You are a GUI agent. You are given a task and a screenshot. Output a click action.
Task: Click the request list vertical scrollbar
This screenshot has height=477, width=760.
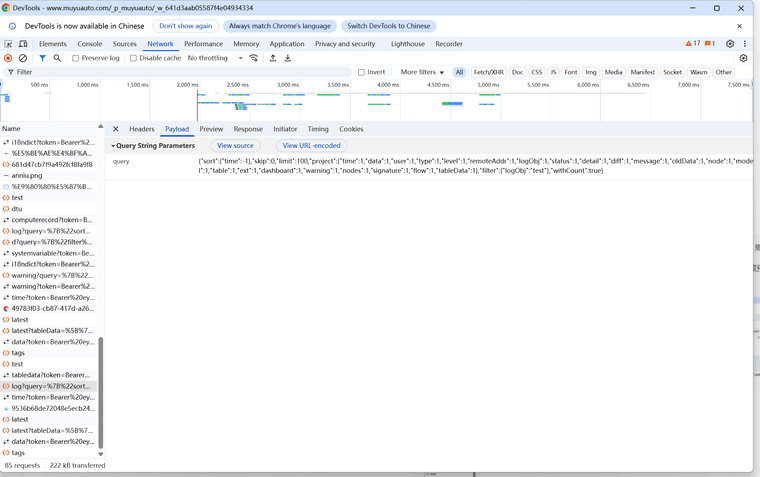[x=101, y=393]
